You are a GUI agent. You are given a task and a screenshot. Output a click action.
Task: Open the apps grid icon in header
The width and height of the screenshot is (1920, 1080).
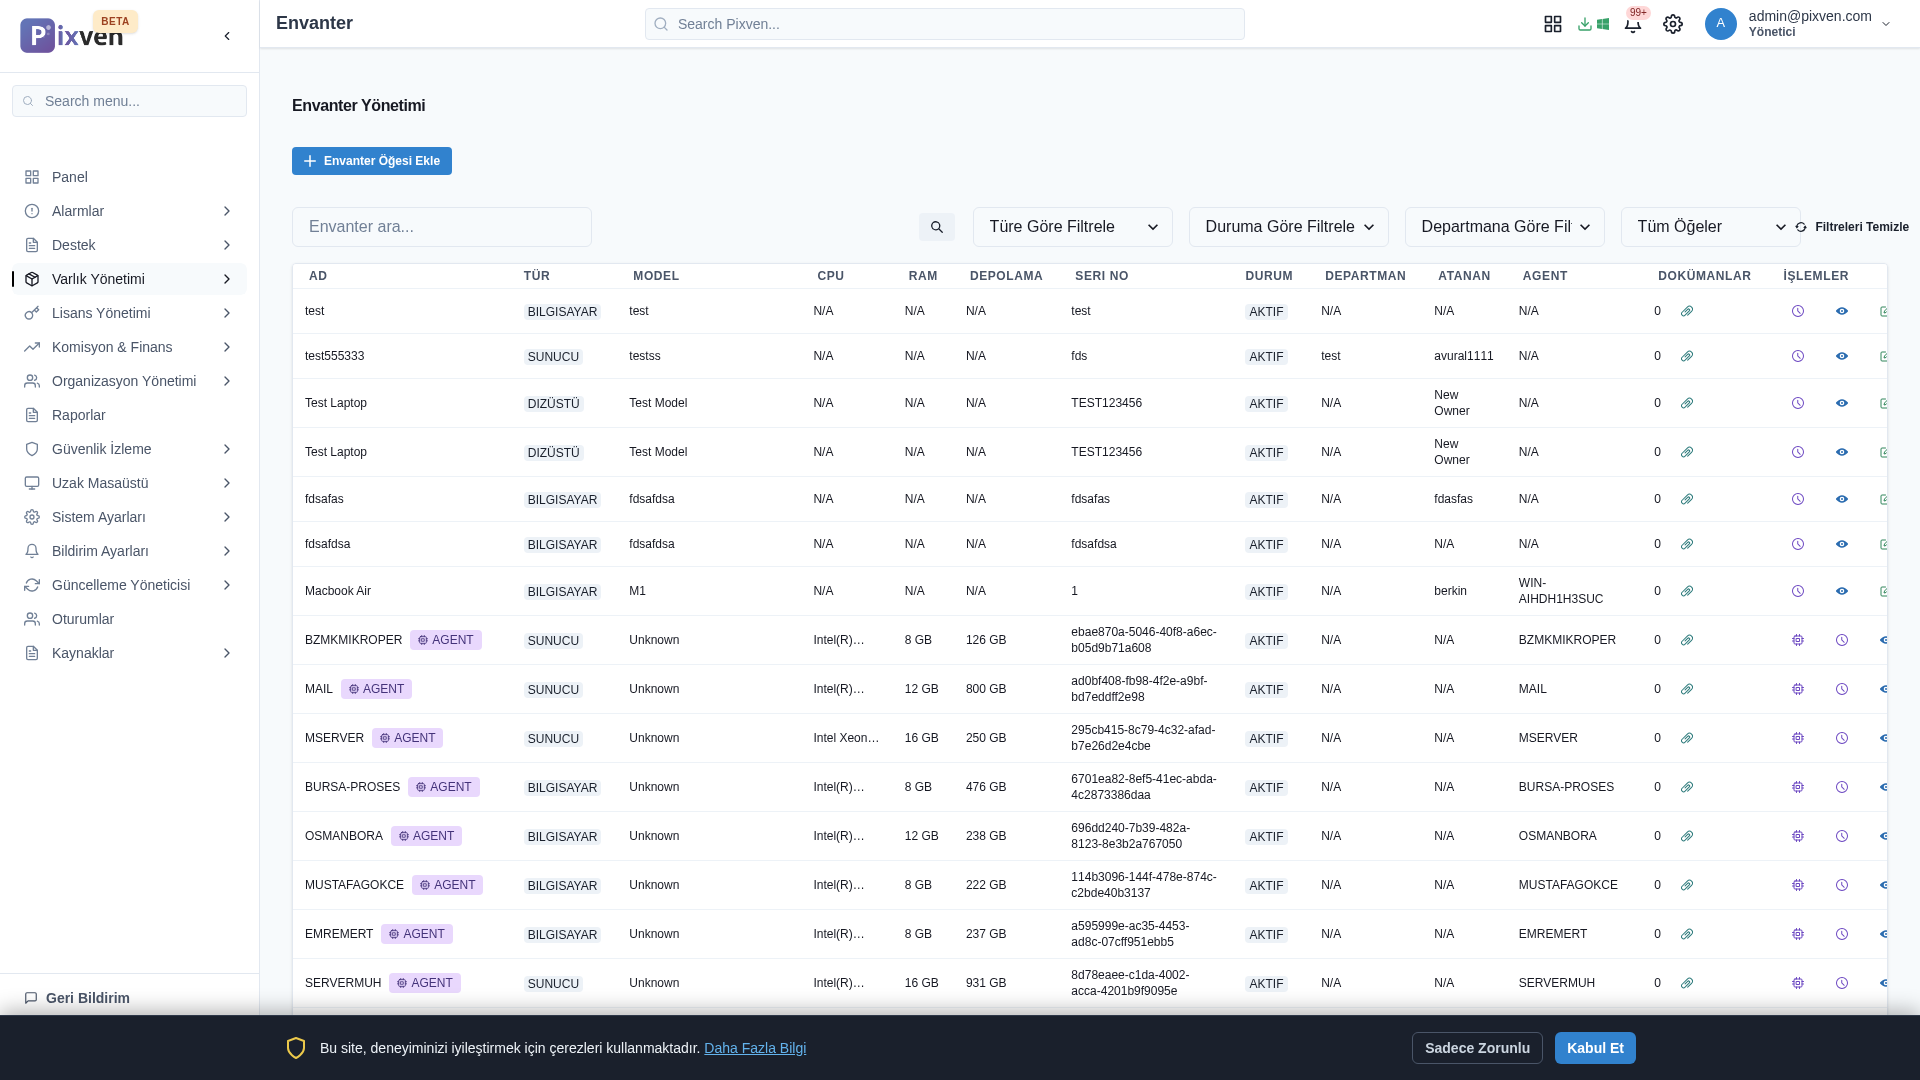(1552, 24)
